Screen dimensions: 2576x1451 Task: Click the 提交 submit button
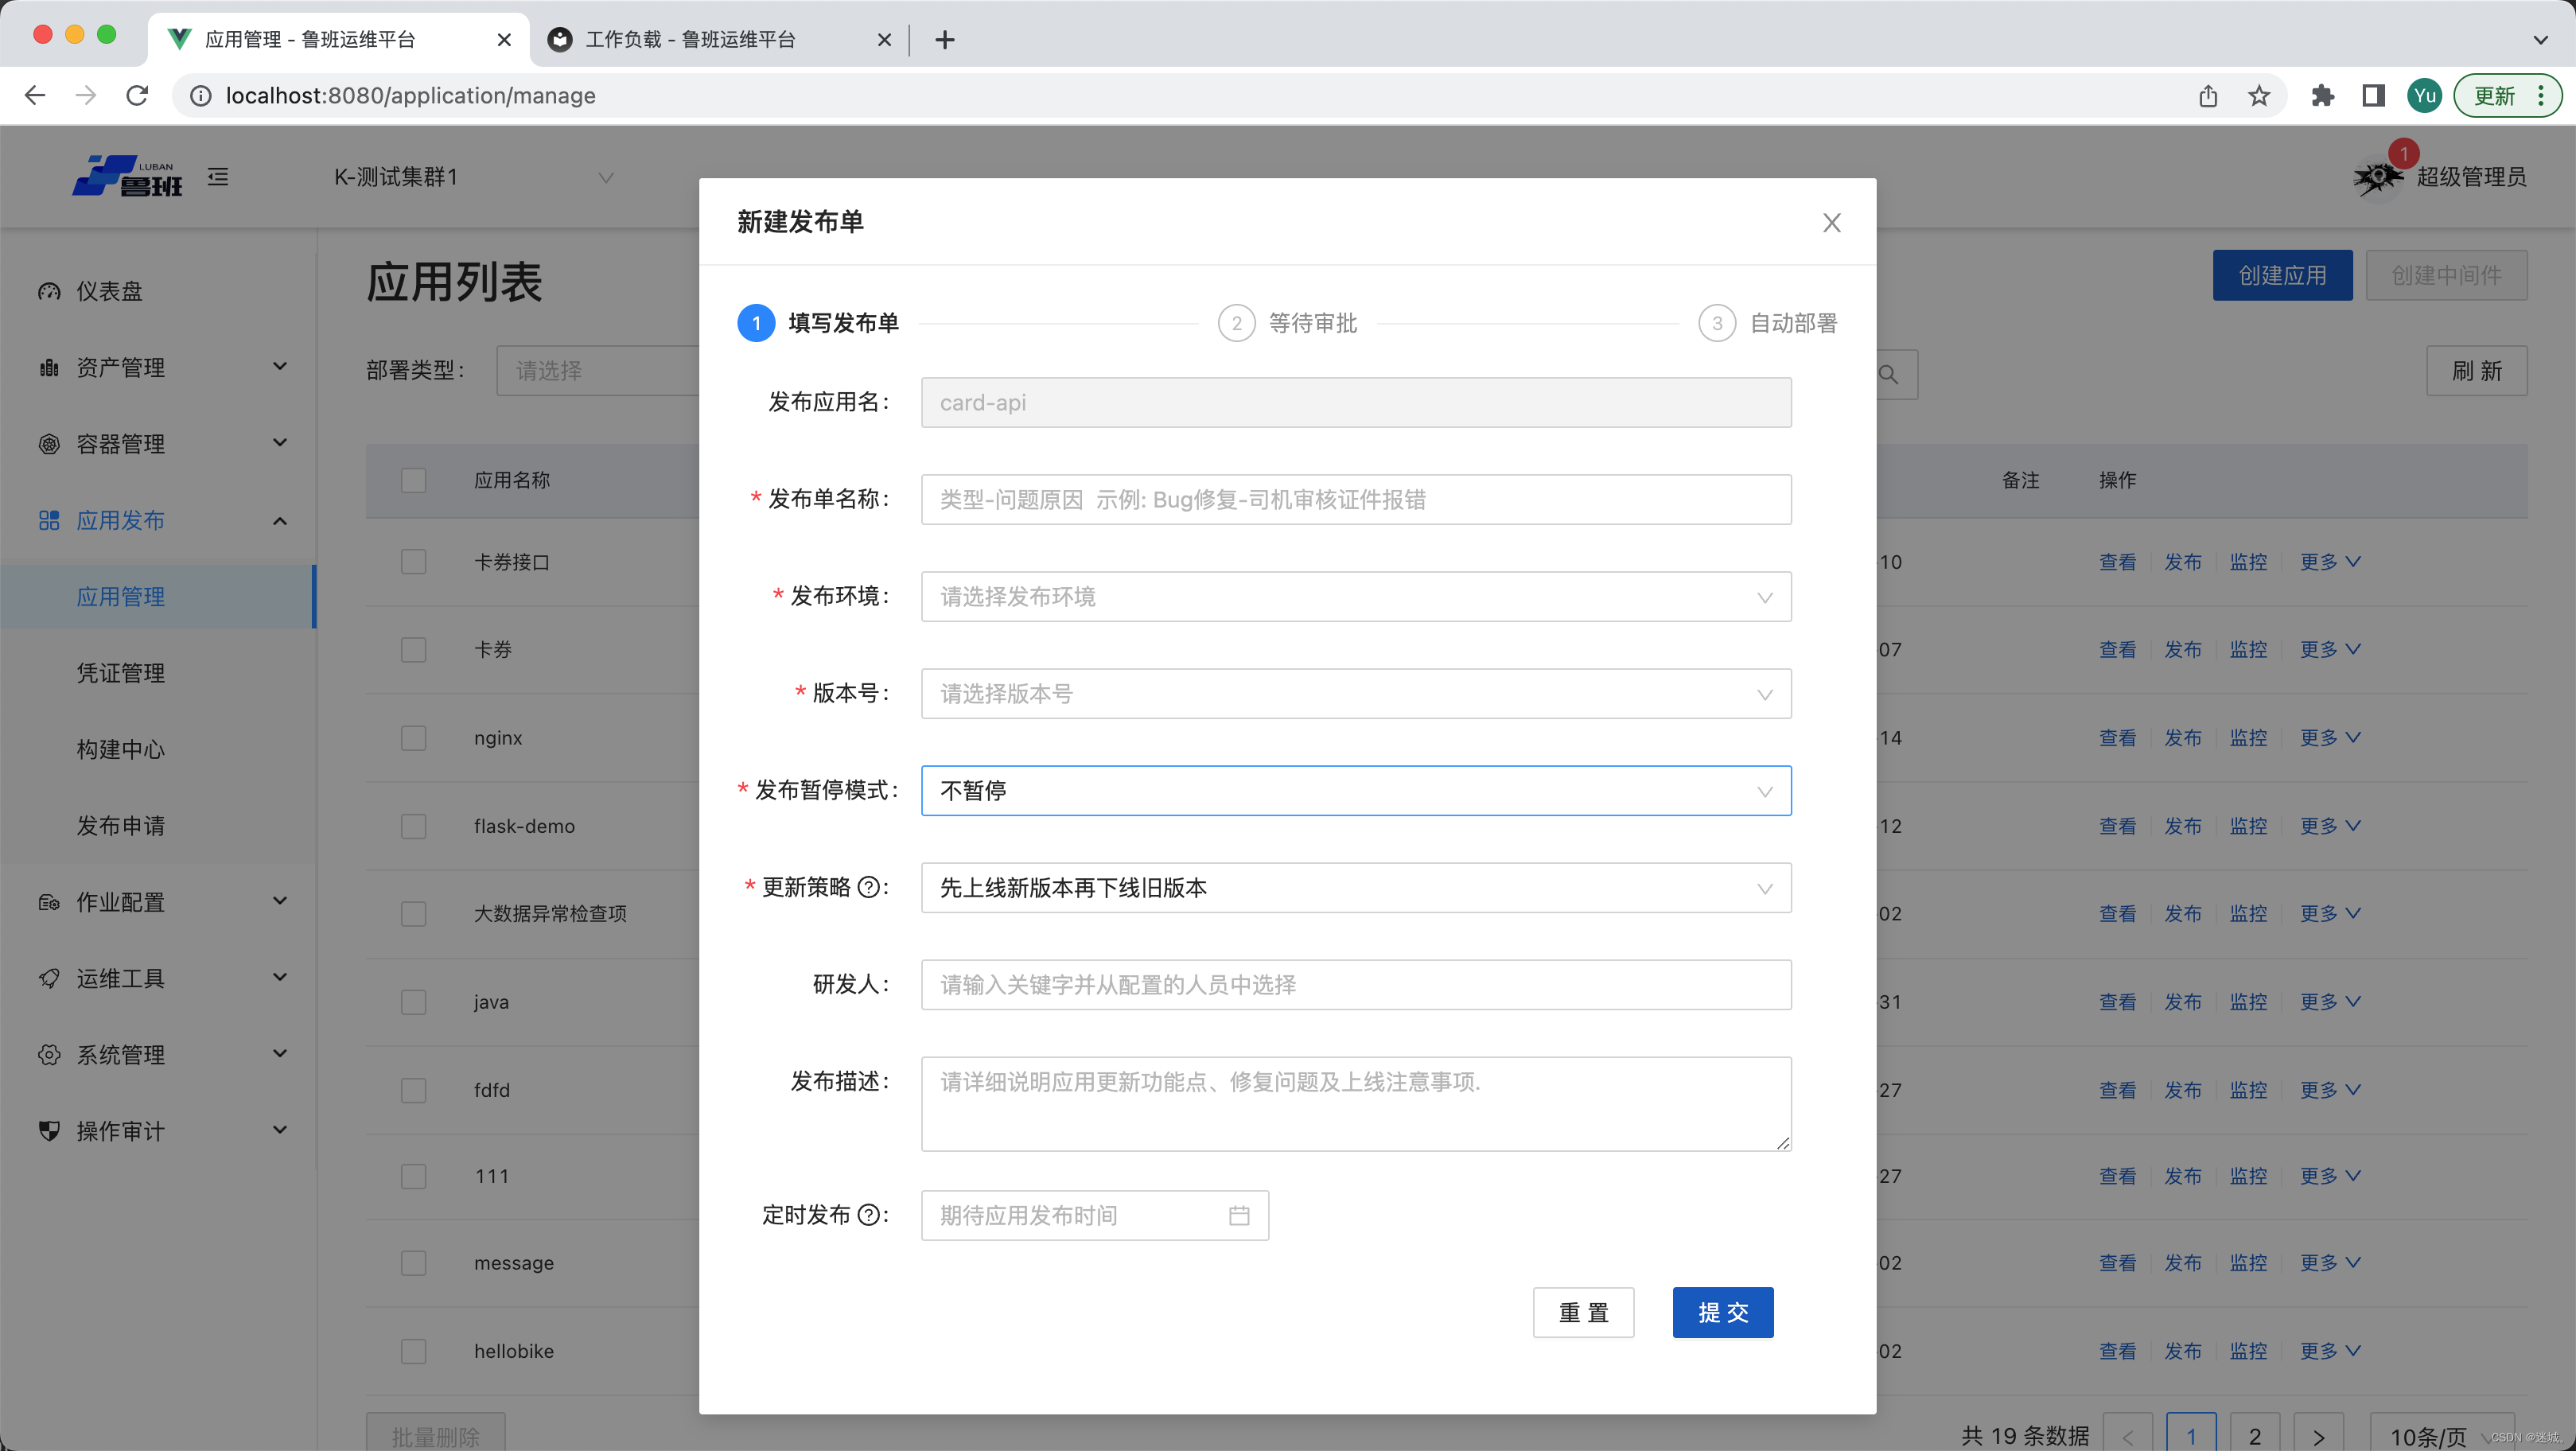coord(1722,1312)
